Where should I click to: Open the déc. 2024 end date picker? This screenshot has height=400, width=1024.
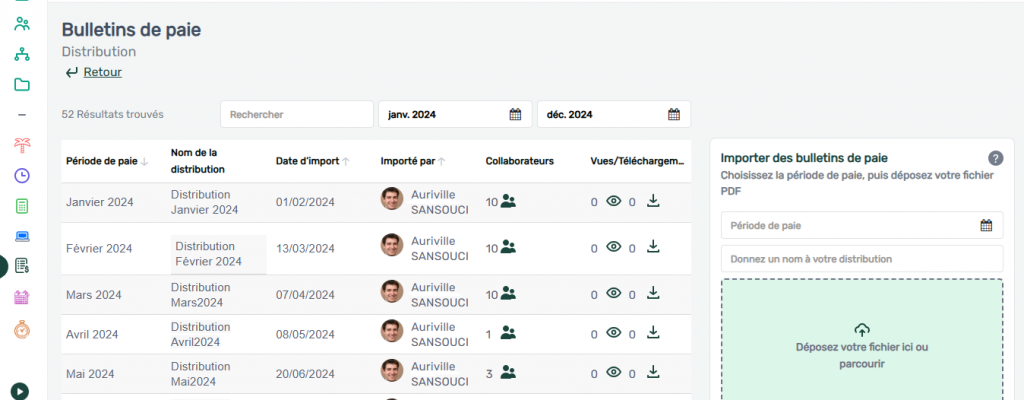tap(674, 114)
